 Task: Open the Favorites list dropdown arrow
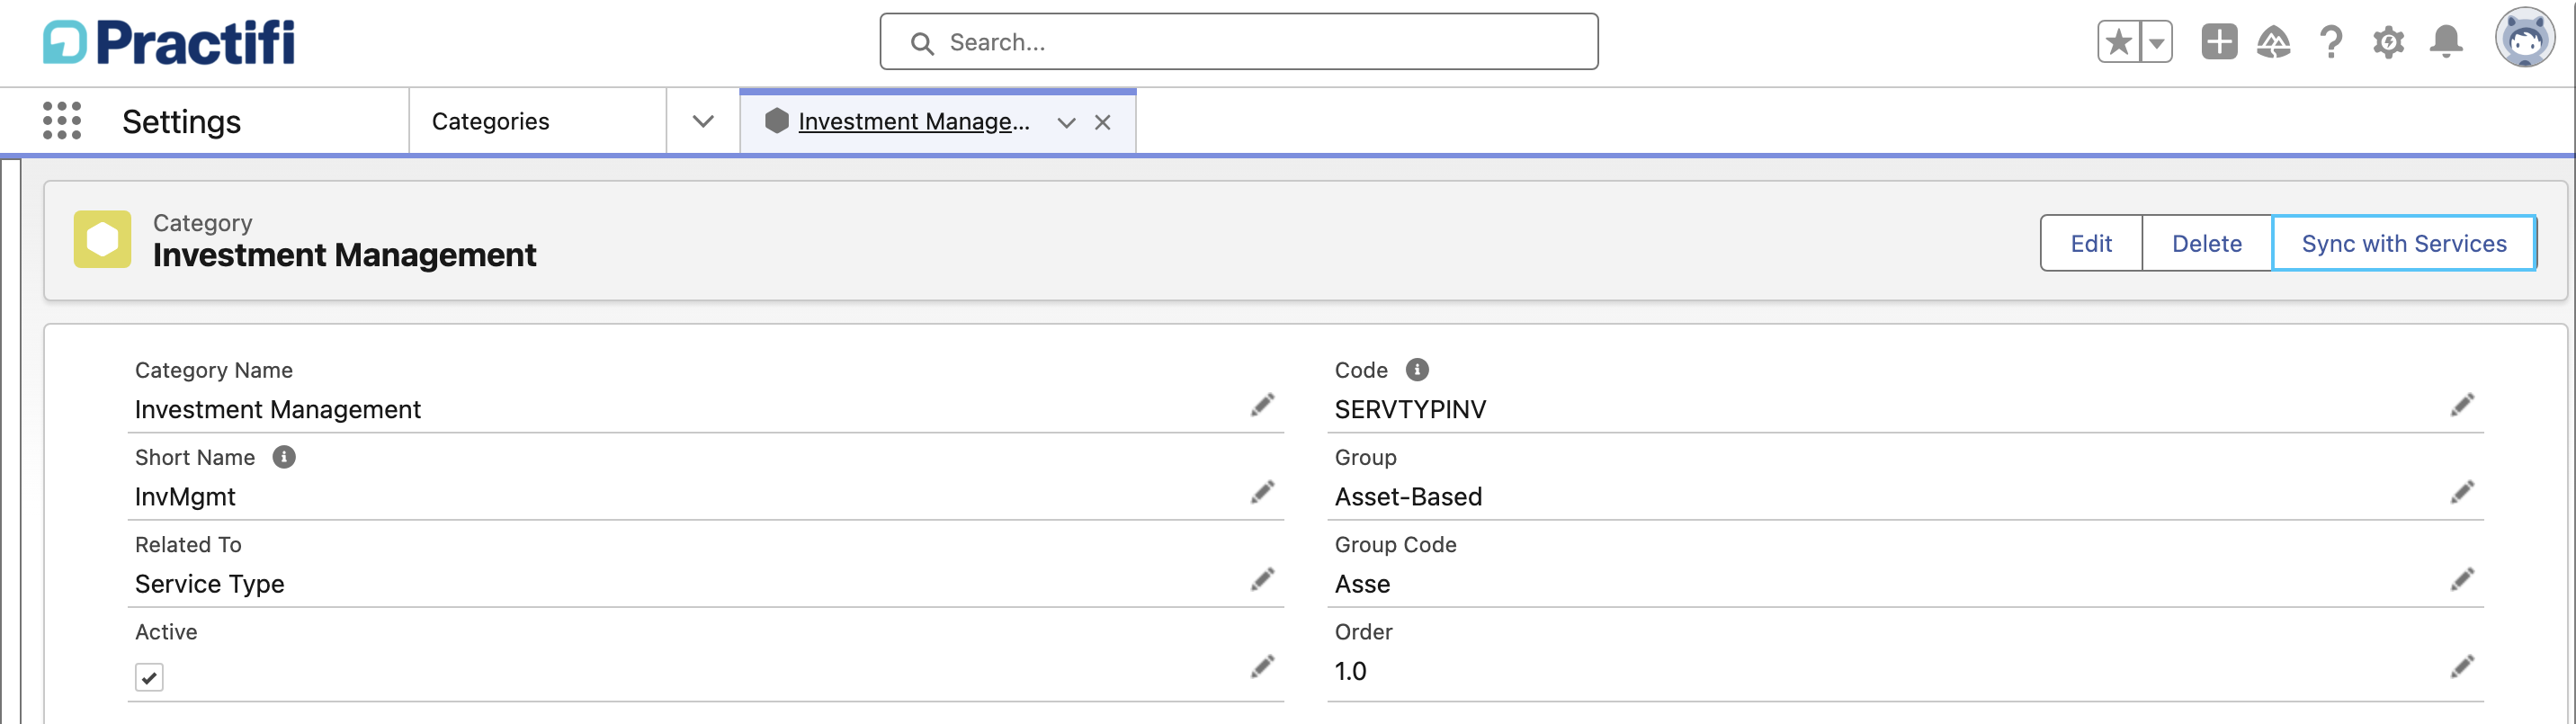[x=2156, y=42]
